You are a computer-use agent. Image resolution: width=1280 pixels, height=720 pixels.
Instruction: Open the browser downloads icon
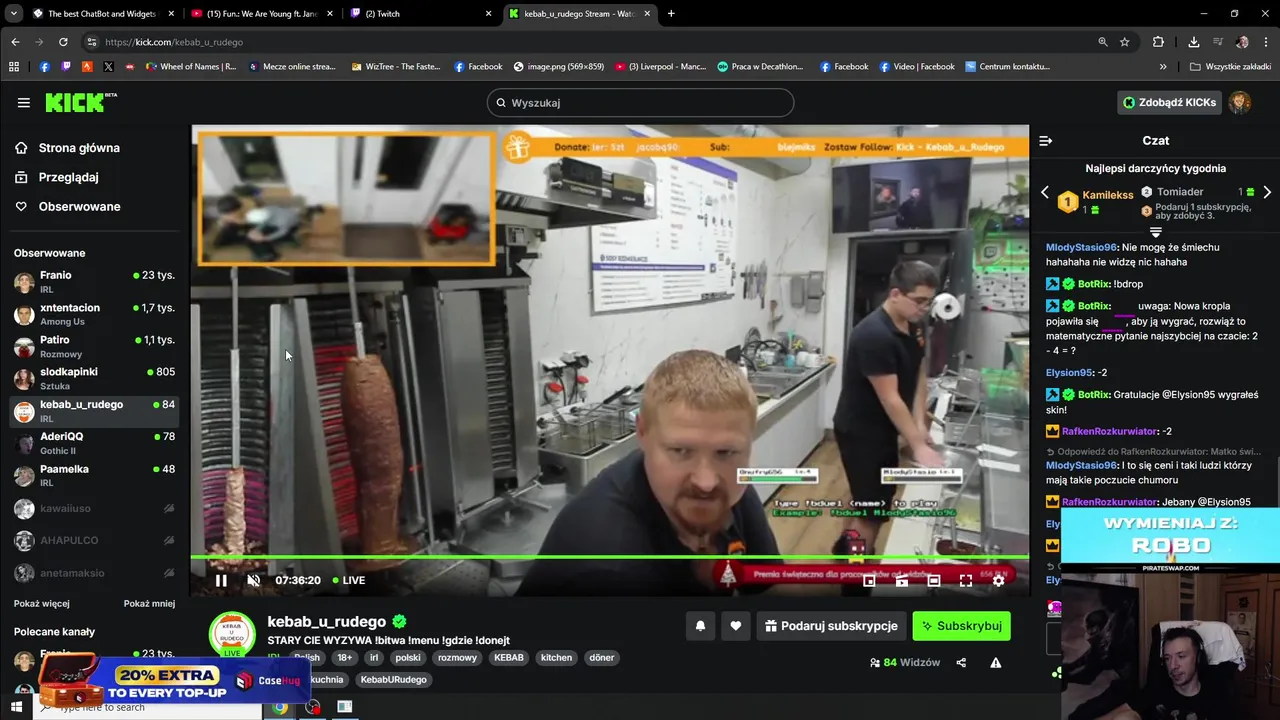1194,42
